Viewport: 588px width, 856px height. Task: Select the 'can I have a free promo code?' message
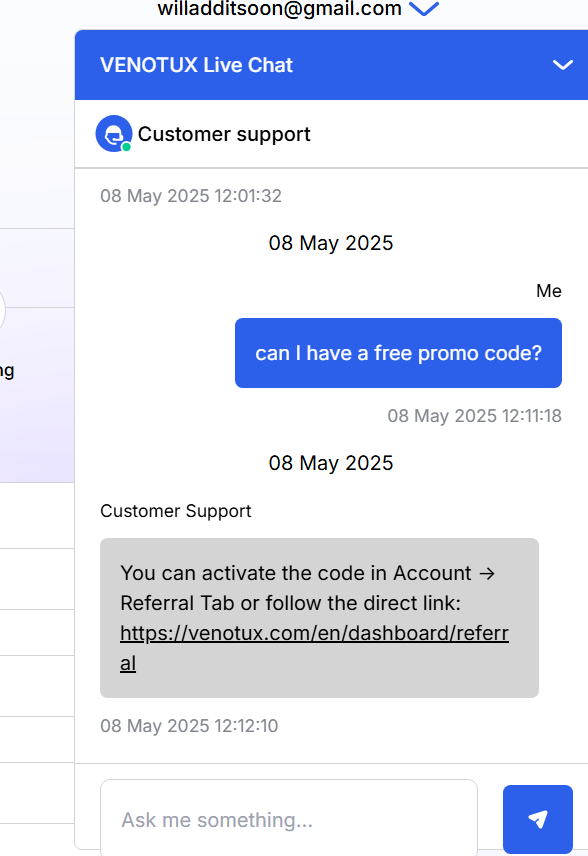[399, 353]
